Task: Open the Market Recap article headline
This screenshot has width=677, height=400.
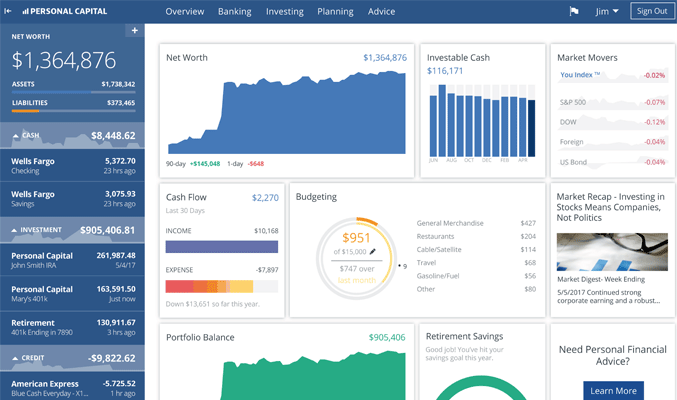Action: (x=610, y=207)
